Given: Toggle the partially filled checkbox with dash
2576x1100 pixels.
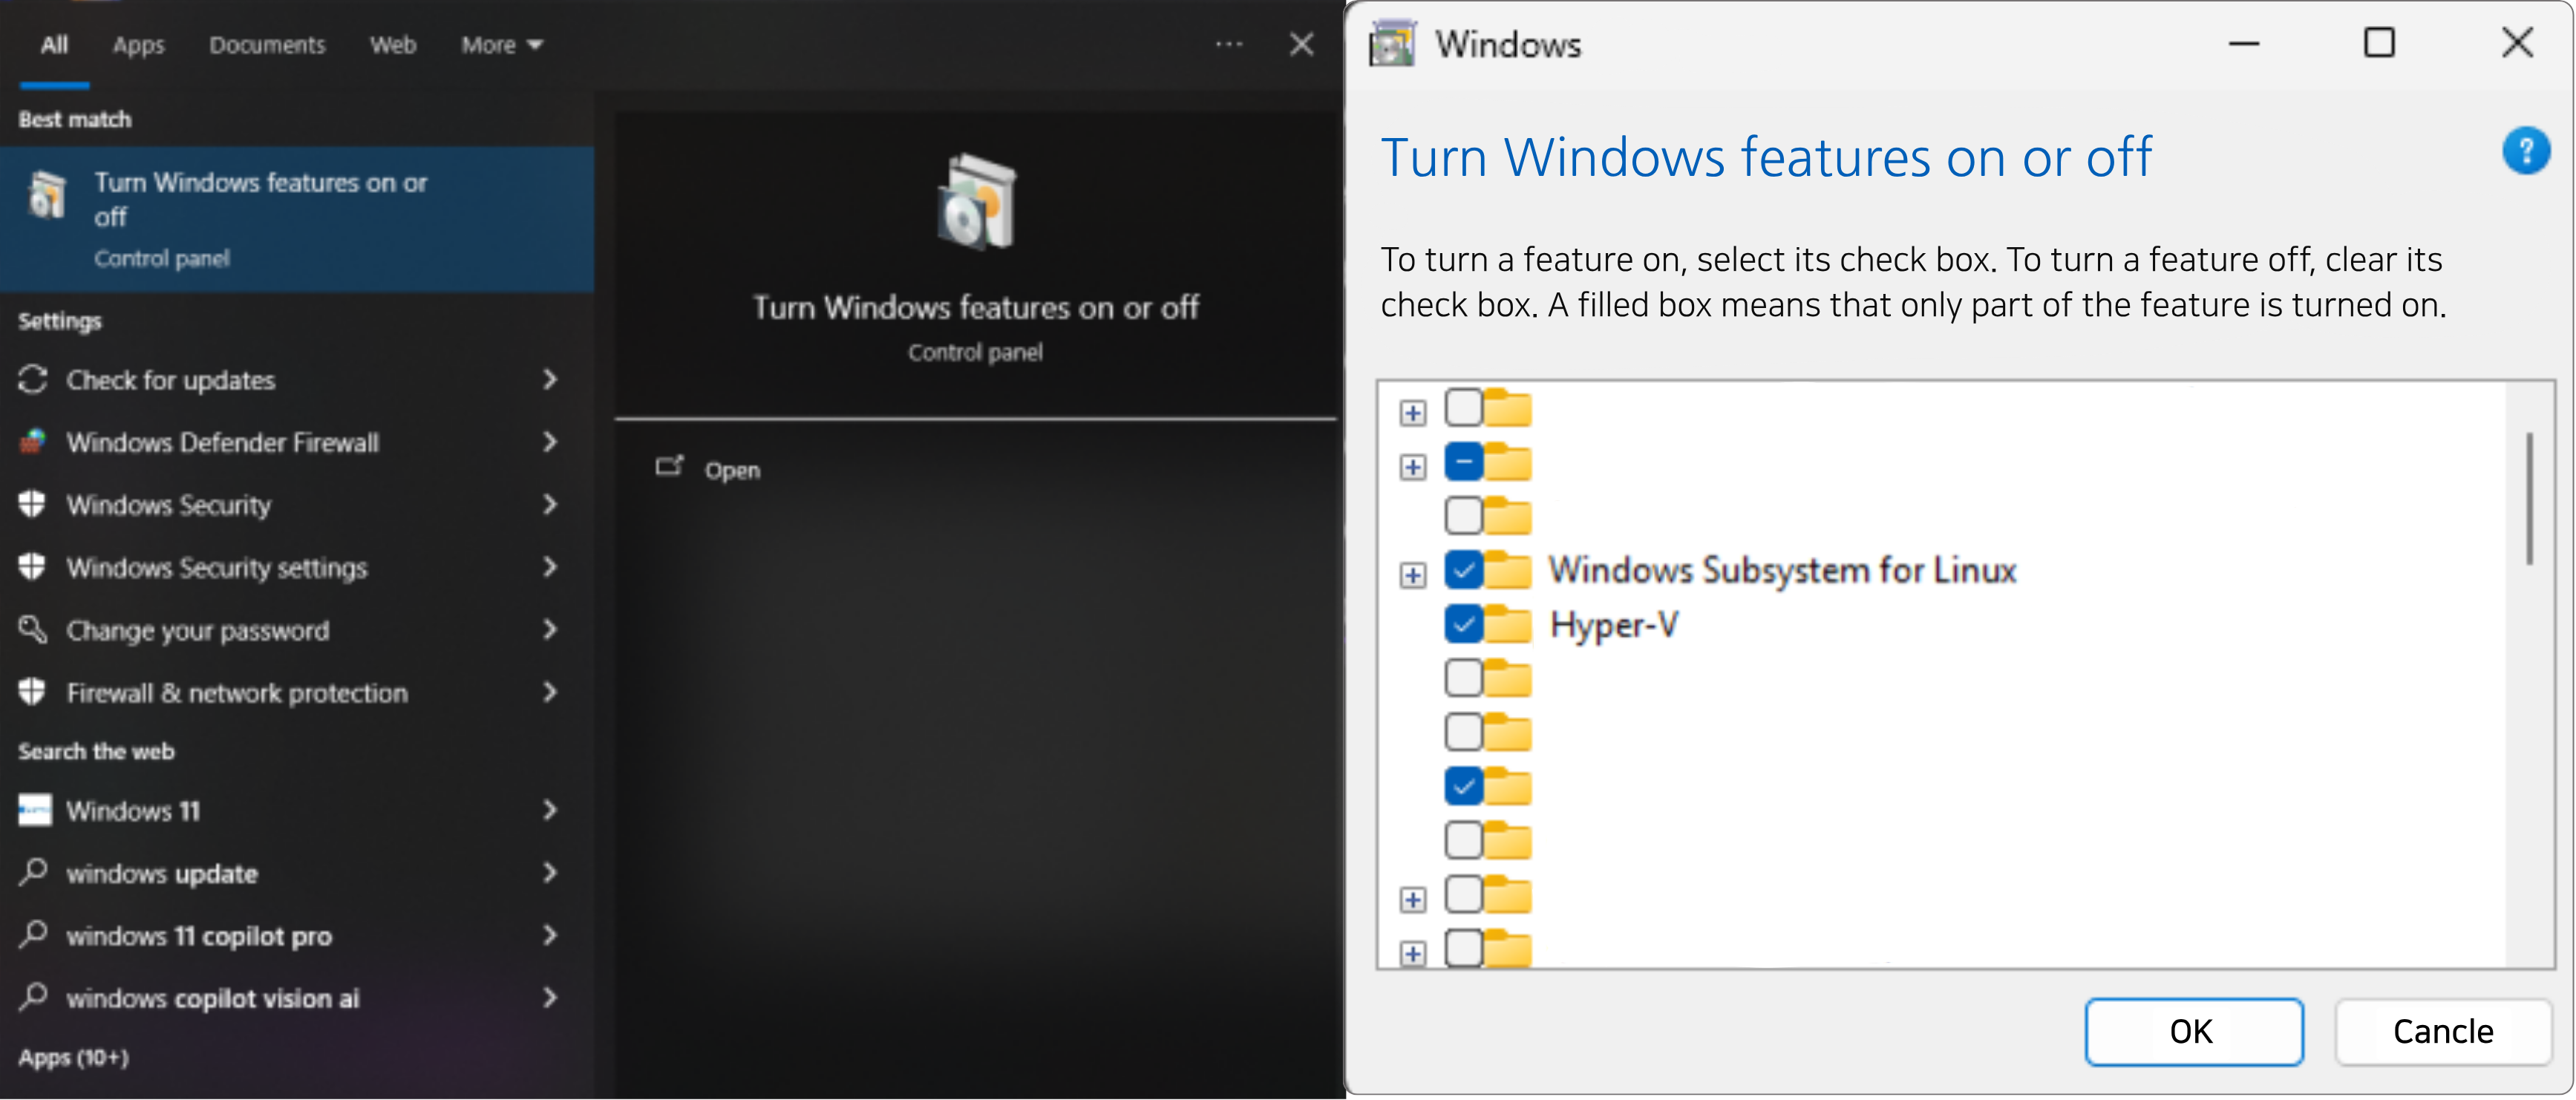Looking at the screenshot, I should [x=1463, y=462].
